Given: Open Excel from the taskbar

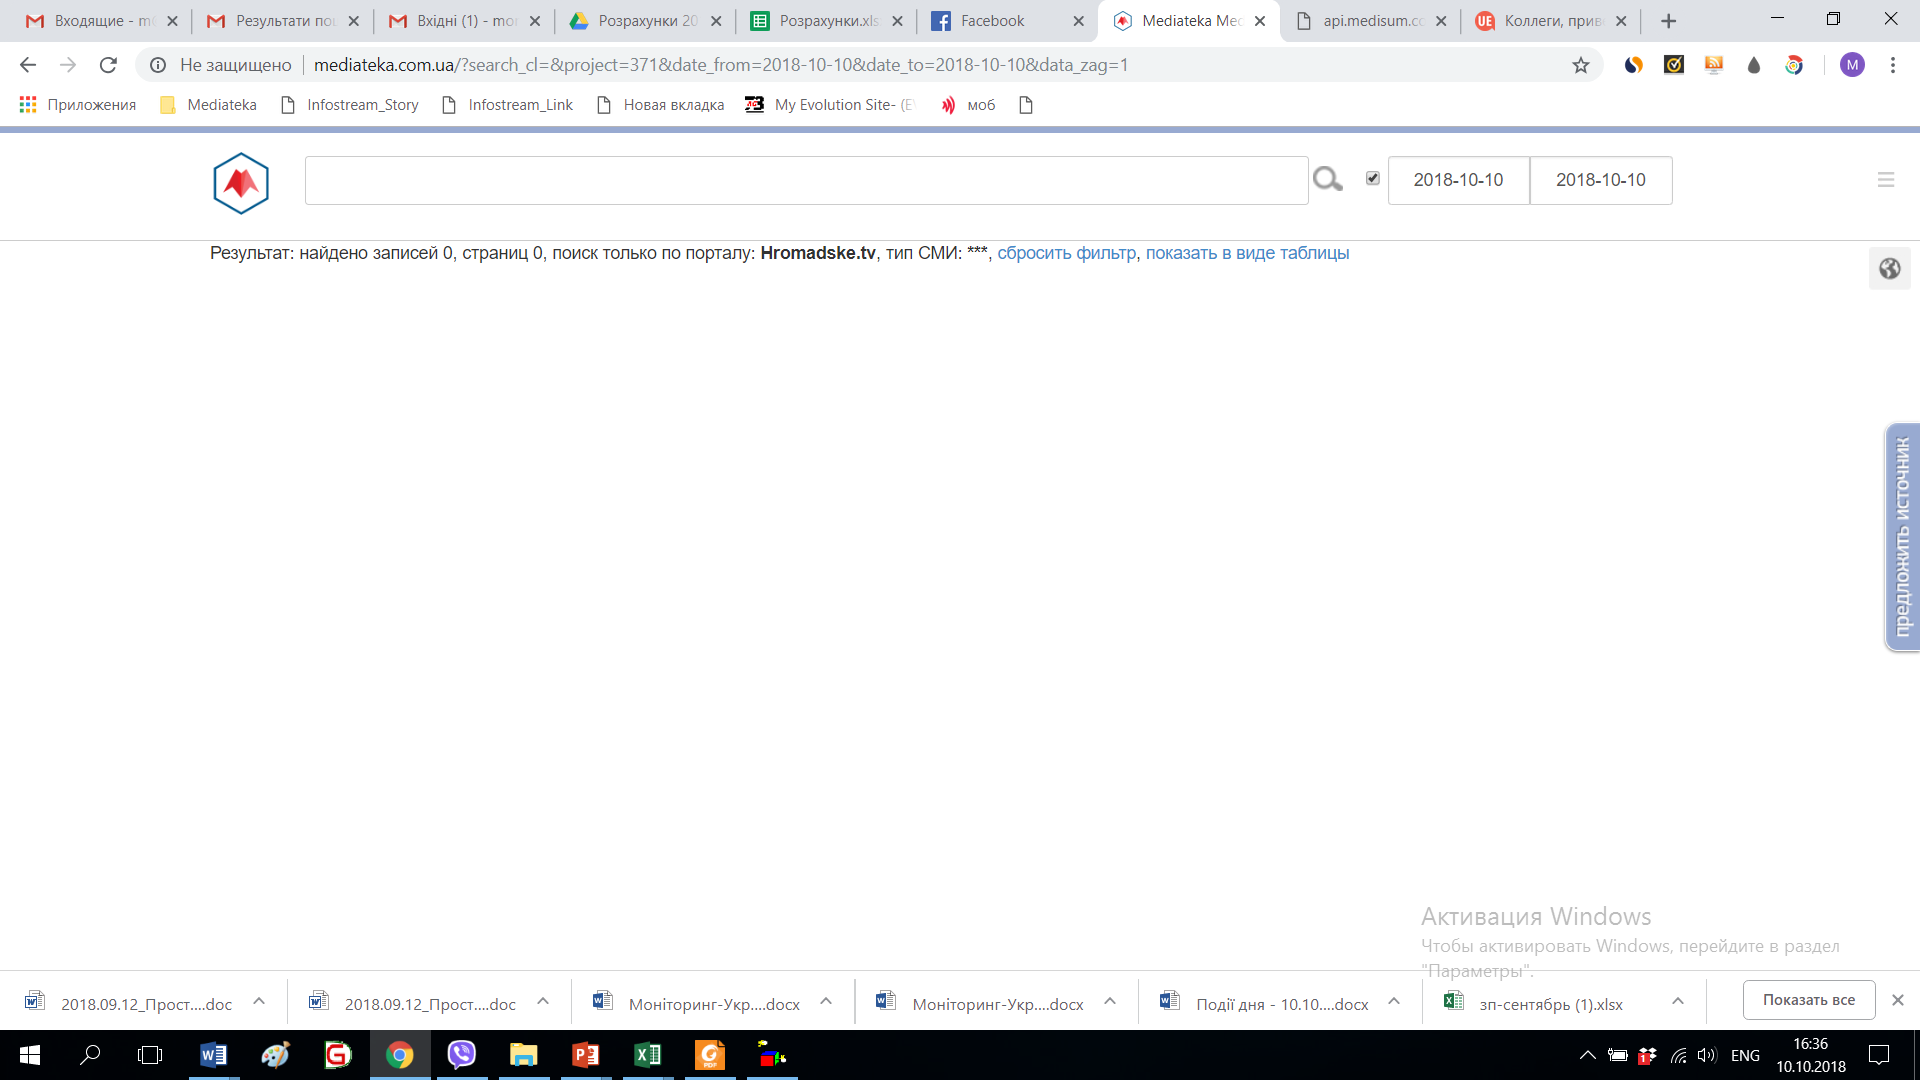Looking at the screenshot, I should click(x=647, y=1055).
